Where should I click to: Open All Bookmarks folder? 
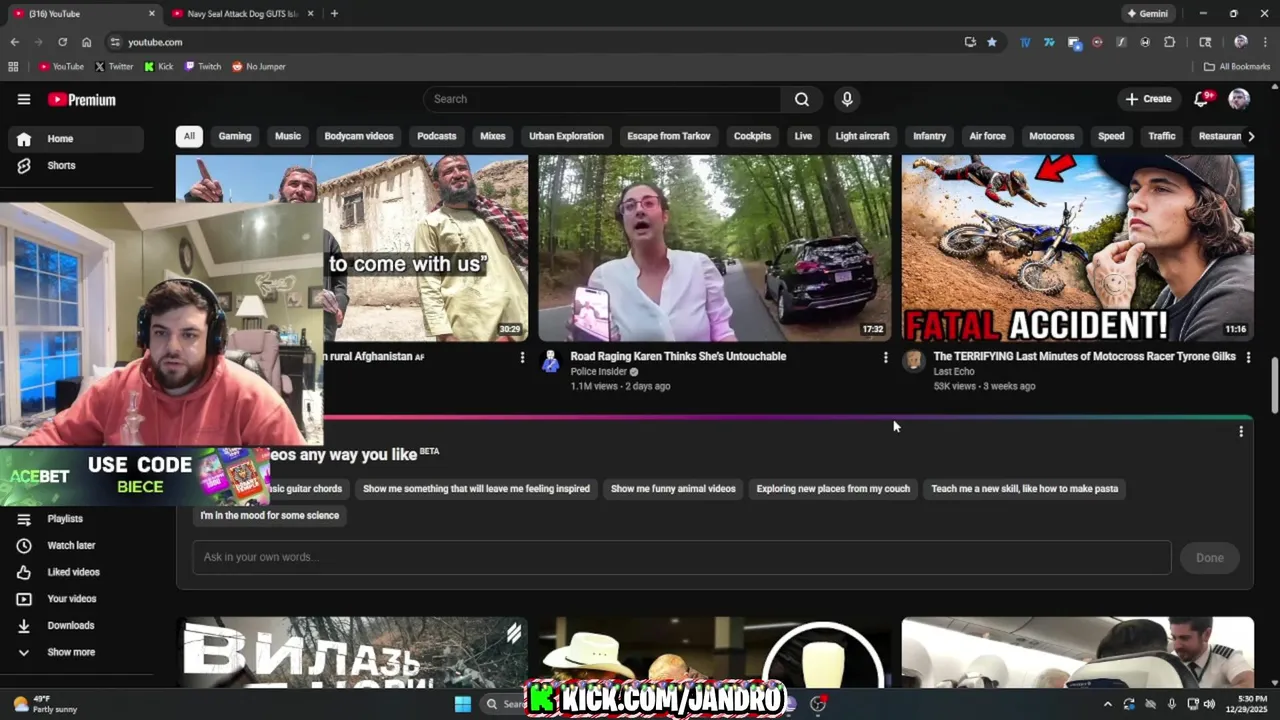(x=1237, y=67)
